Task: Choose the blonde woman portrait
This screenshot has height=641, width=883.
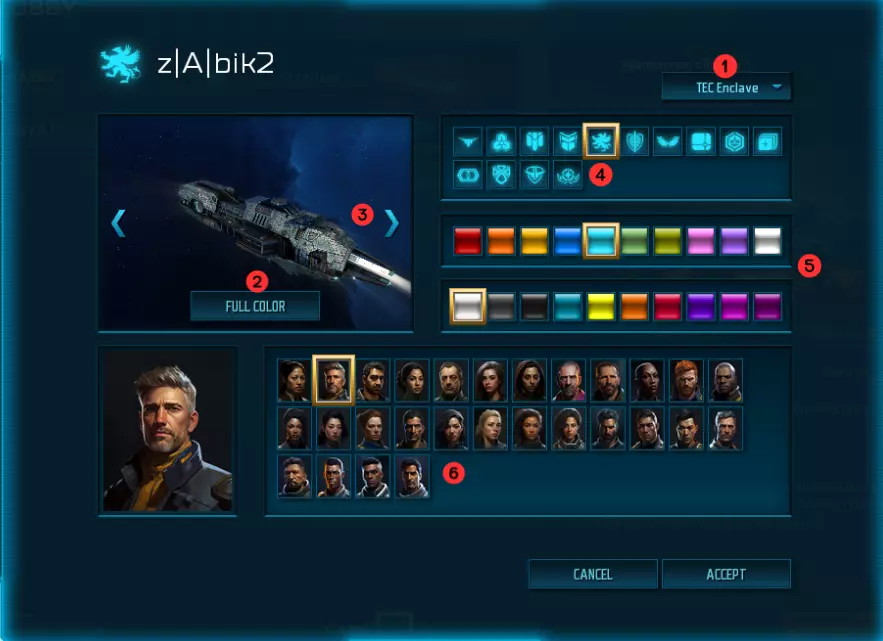Action: (490, 429)
